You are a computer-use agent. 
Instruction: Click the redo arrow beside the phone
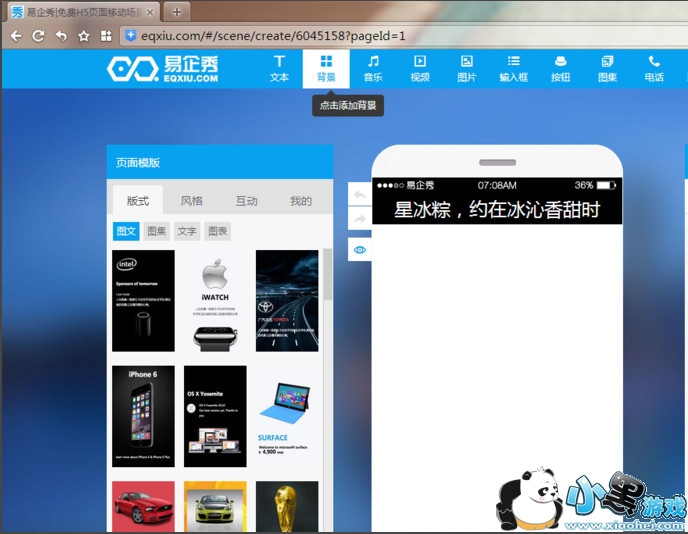click(x=359, y=220)
